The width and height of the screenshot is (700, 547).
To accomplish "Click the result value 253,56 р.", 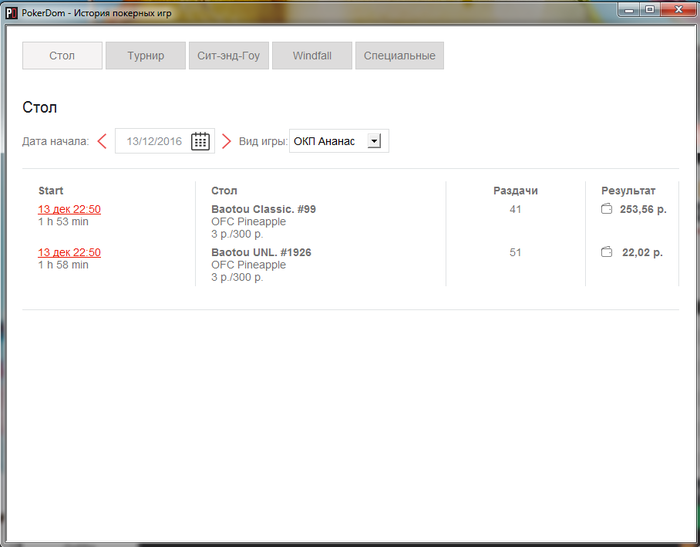I will pos(643,209).
